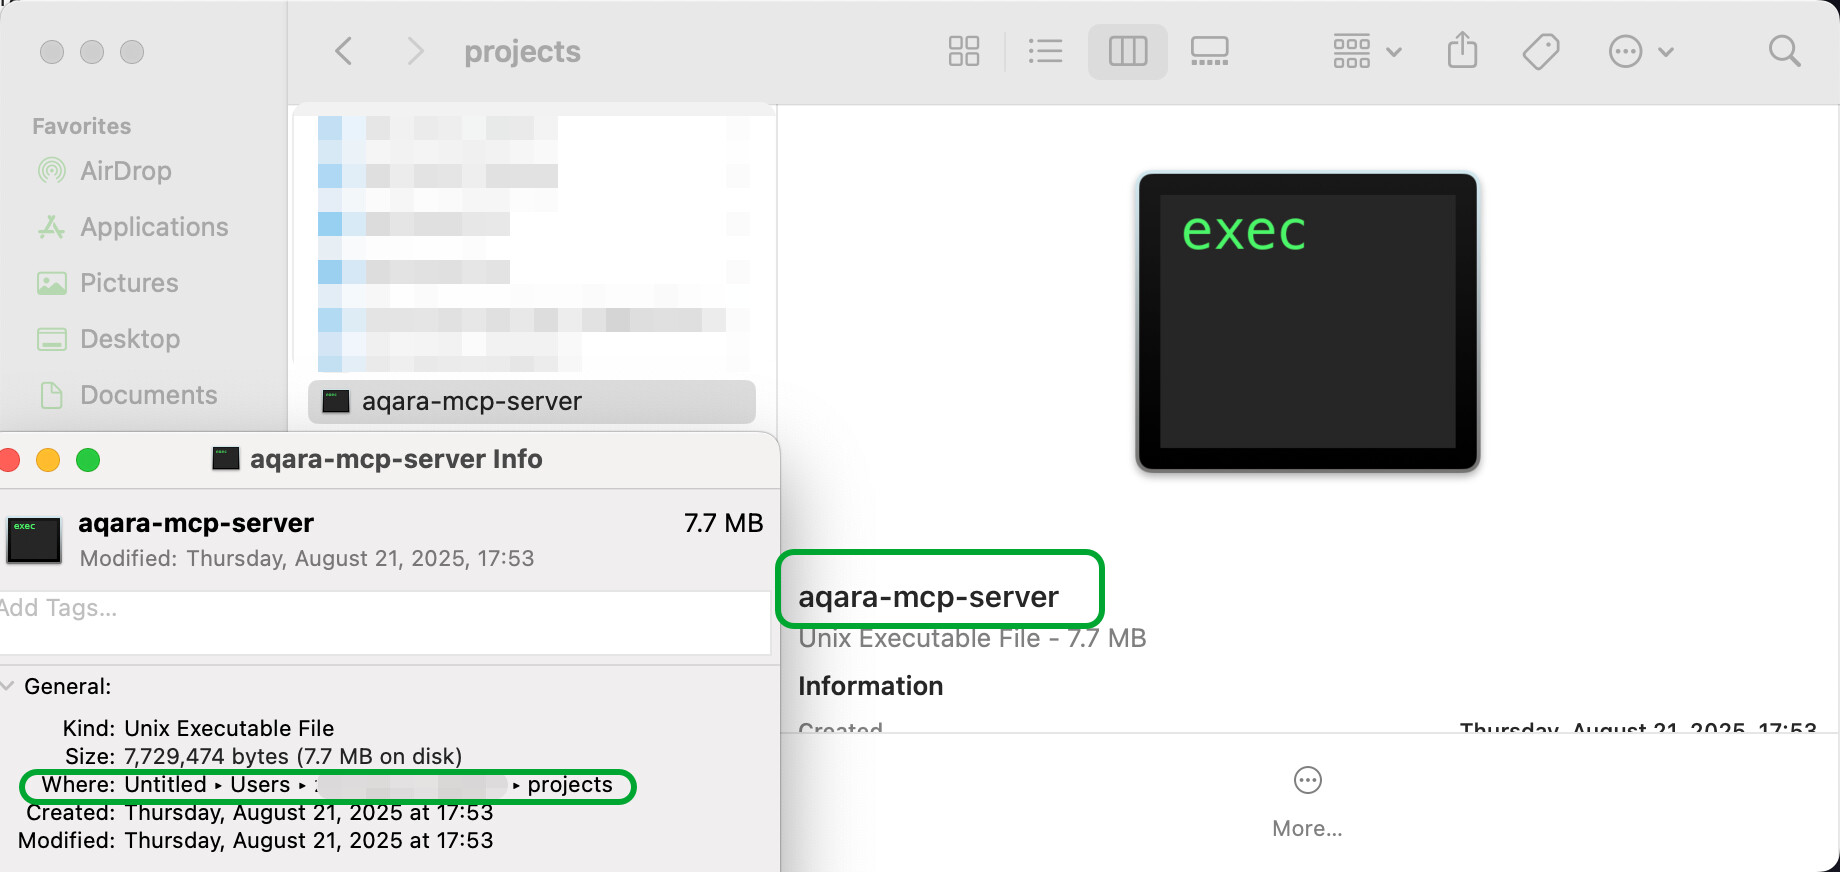Go back using the back arrow

(x=343, y=51)
